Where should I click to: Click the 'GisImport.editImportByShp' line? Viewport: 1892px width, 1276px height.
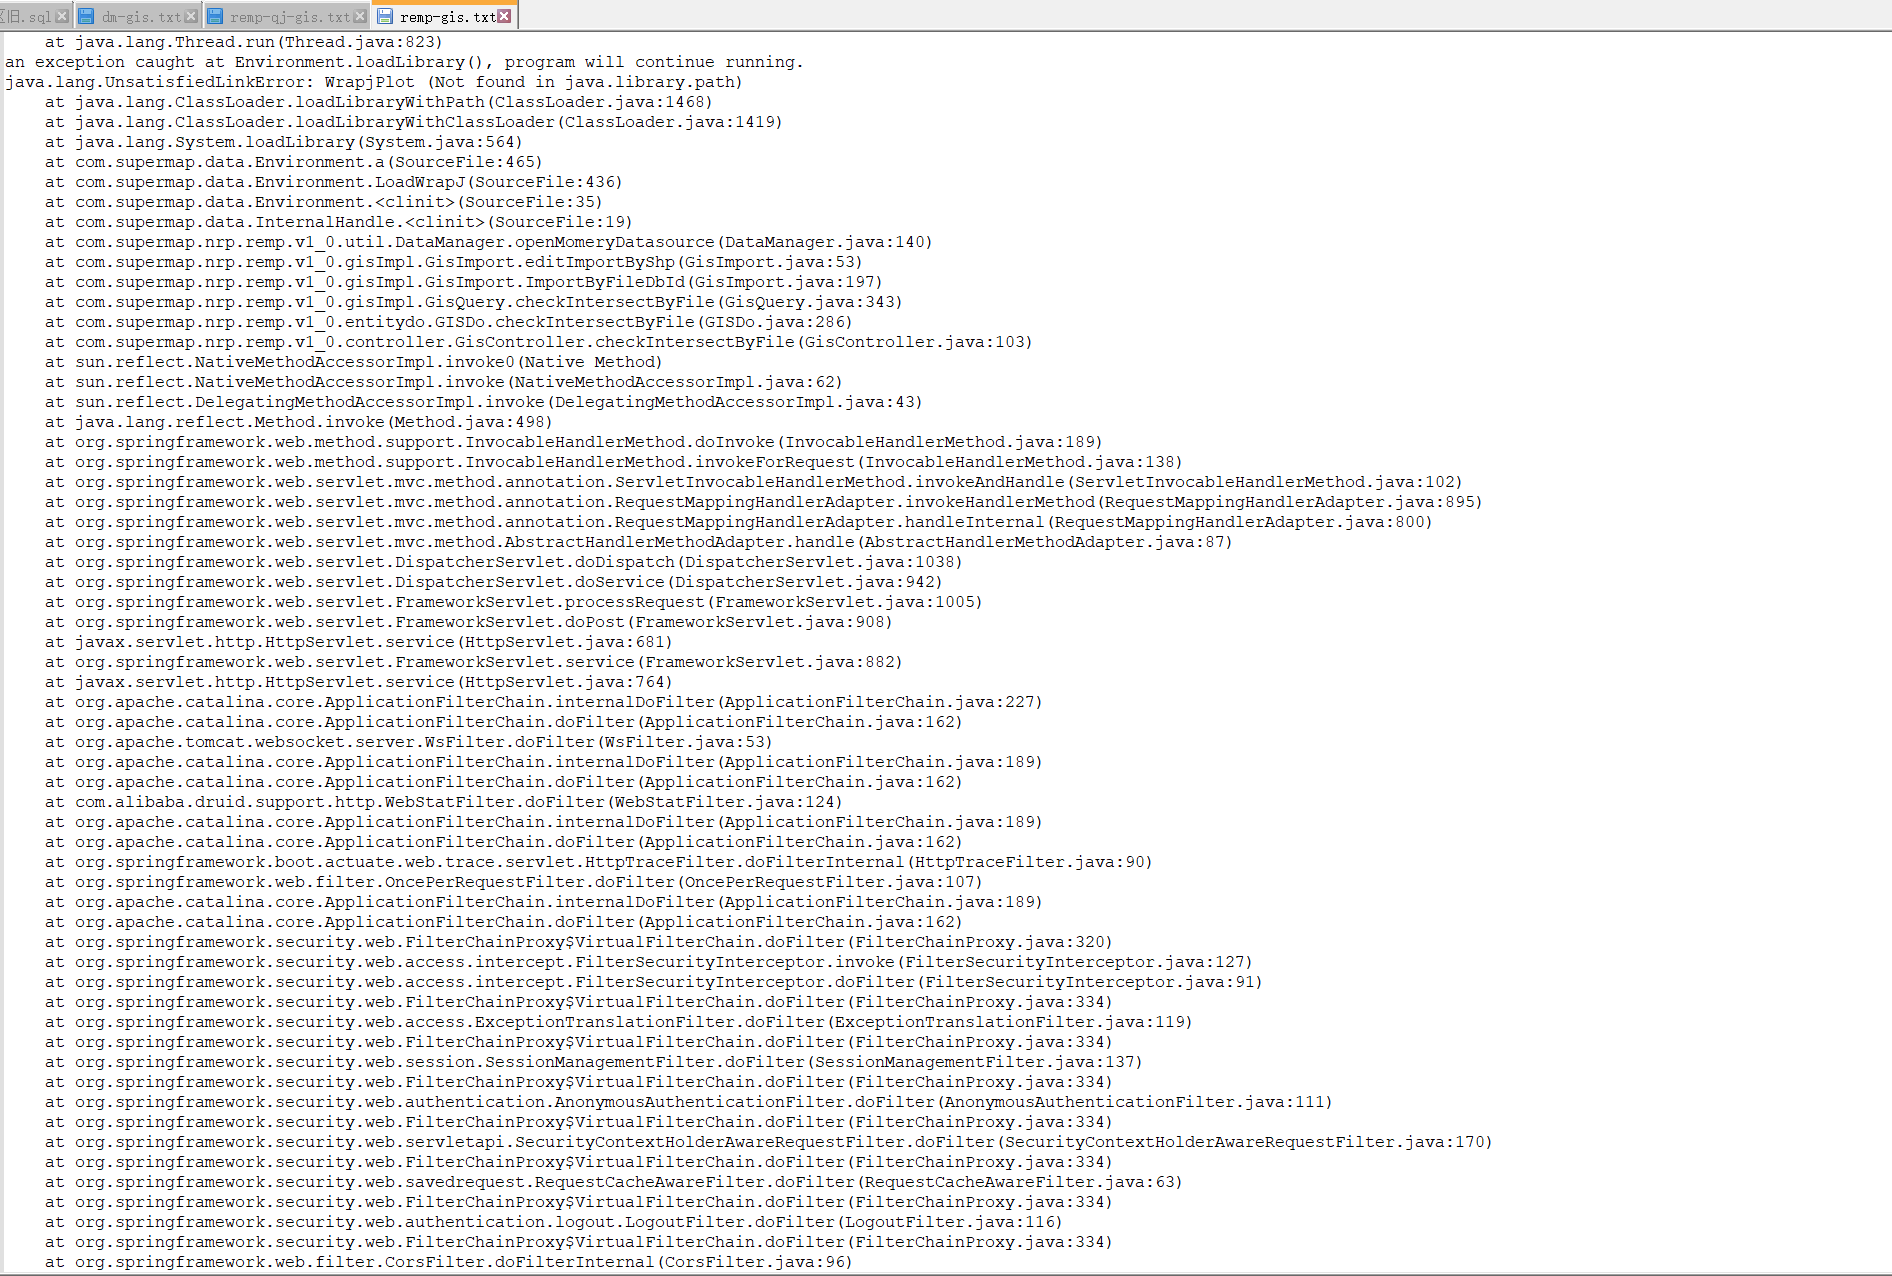click(454, 262)
